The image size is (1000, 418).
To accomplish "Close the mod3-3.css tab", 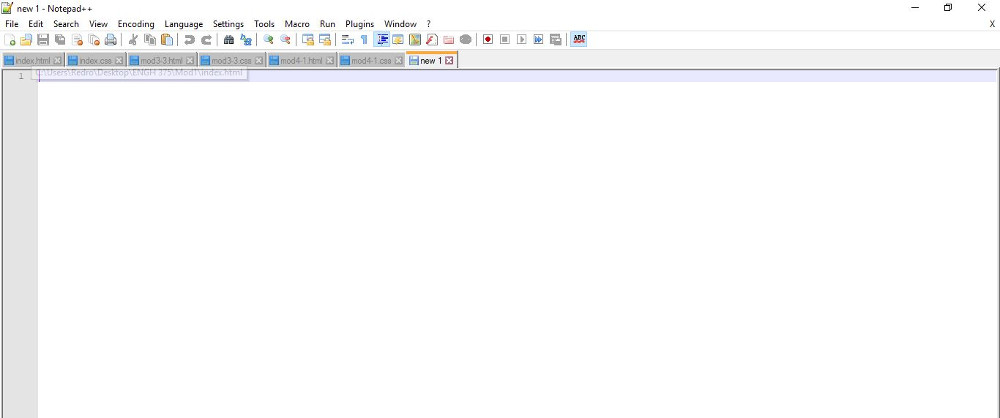I will point(258,61).
